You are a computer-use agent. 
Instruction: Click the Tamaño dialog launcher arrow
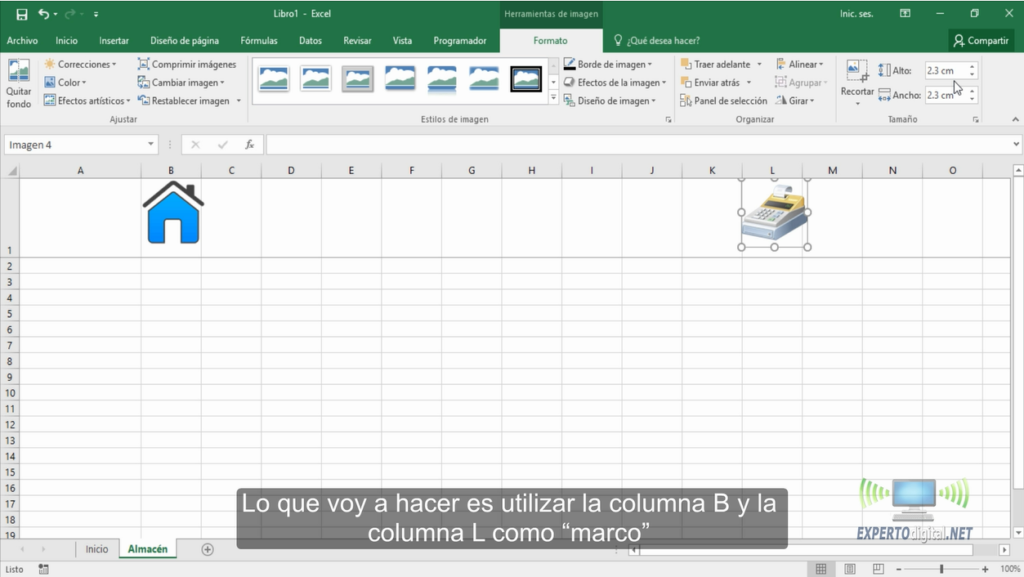(x=978, y=118)
